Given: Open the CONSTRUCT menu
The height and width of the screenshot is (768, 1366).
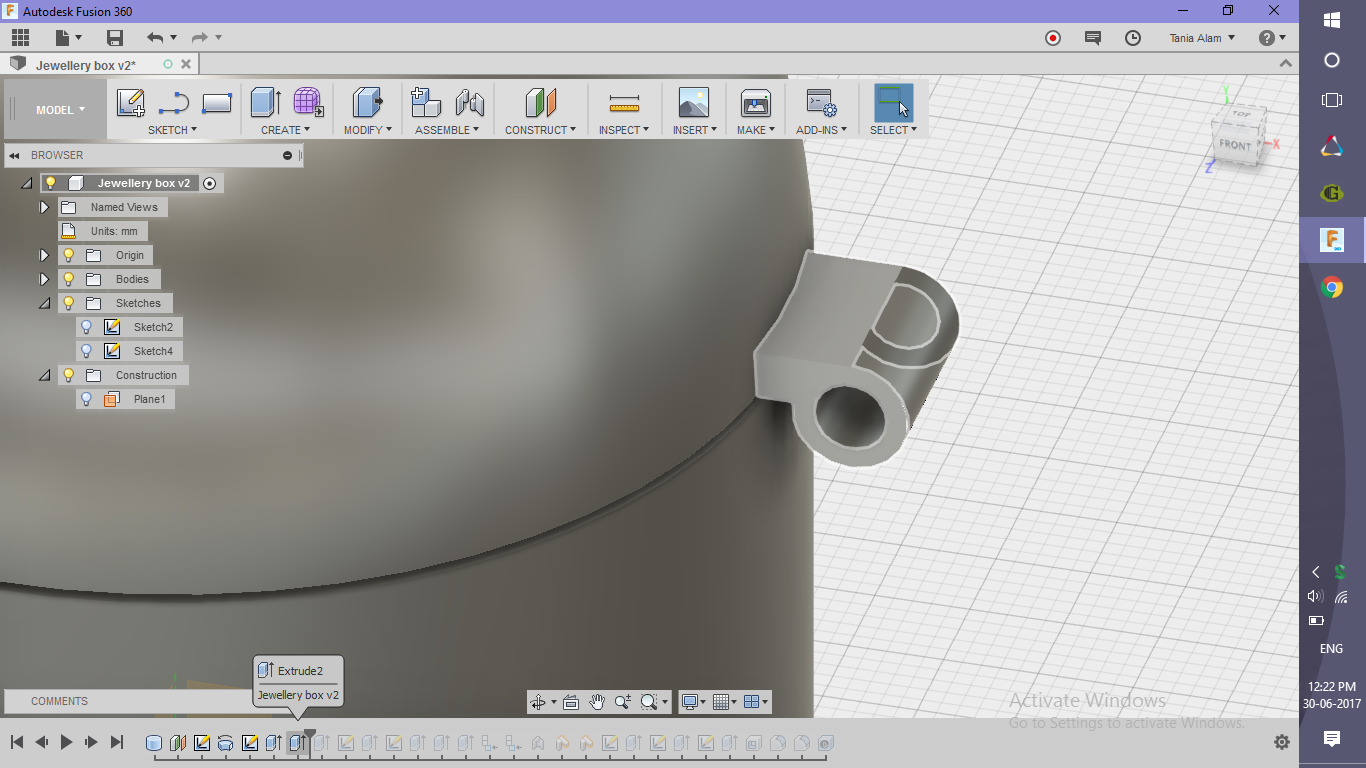Looking at the screenshot, I should coord(540,130).
